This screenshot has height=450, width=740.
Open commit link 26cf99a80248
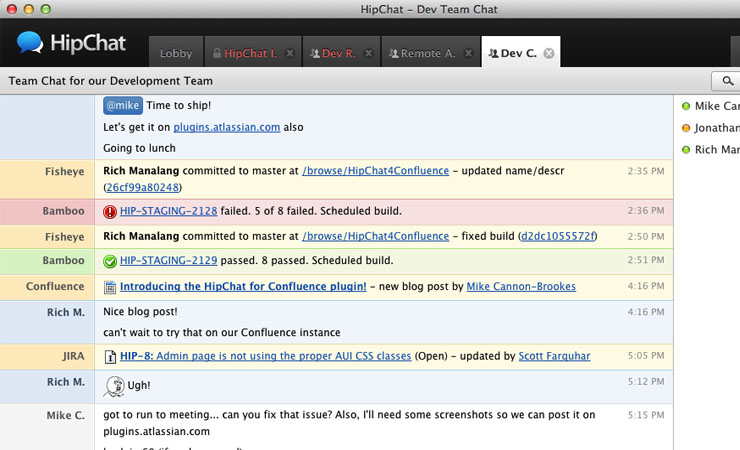click(143, 186)
